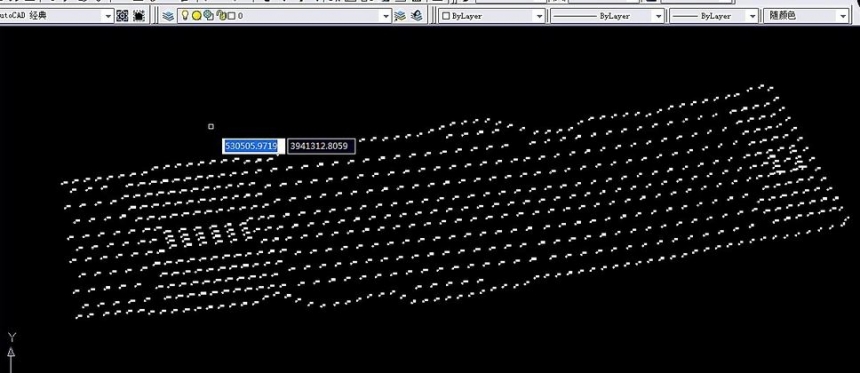Toggle the layer 0 lock icon
Viewport: 860px width, 373px height.
222,16
